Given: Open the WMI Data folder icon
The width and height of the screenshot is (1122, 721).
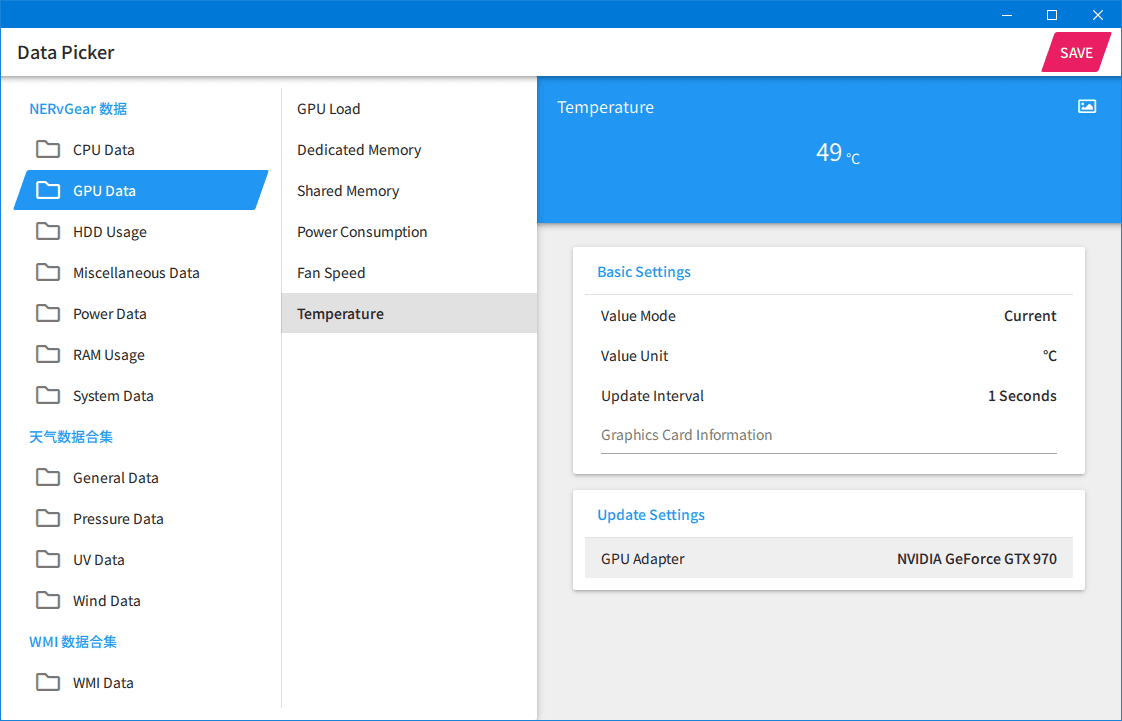Looking at the screenshot, I should pyautogui.click(x=48, y=682).
